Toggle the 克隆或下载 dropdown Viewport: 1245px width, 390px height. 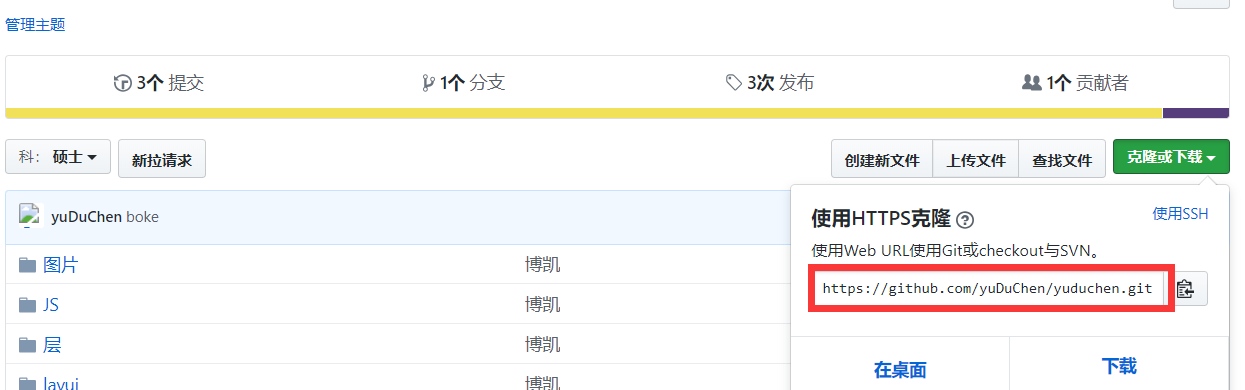[1171, 158]
